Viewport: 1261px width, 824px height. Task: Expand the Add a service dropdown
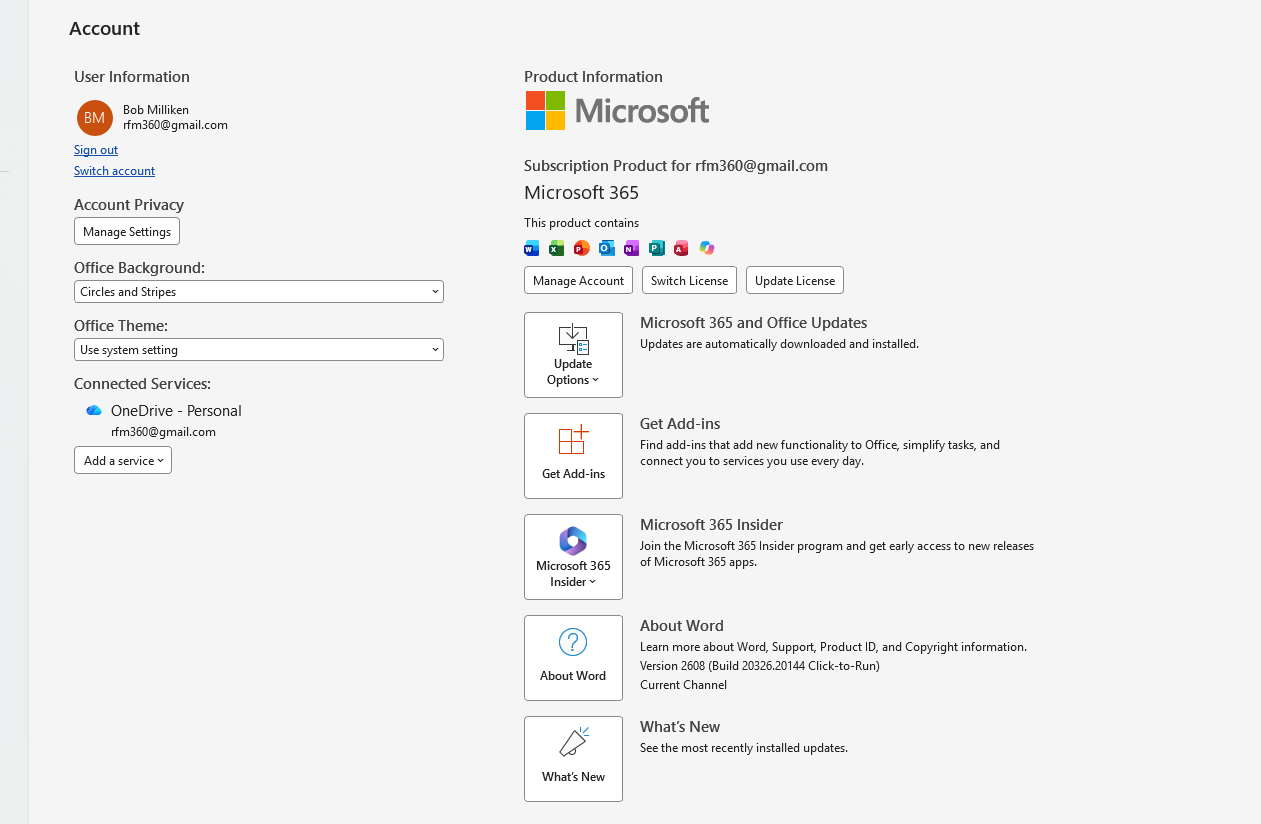pyautogui.click(x=123, y=461)
